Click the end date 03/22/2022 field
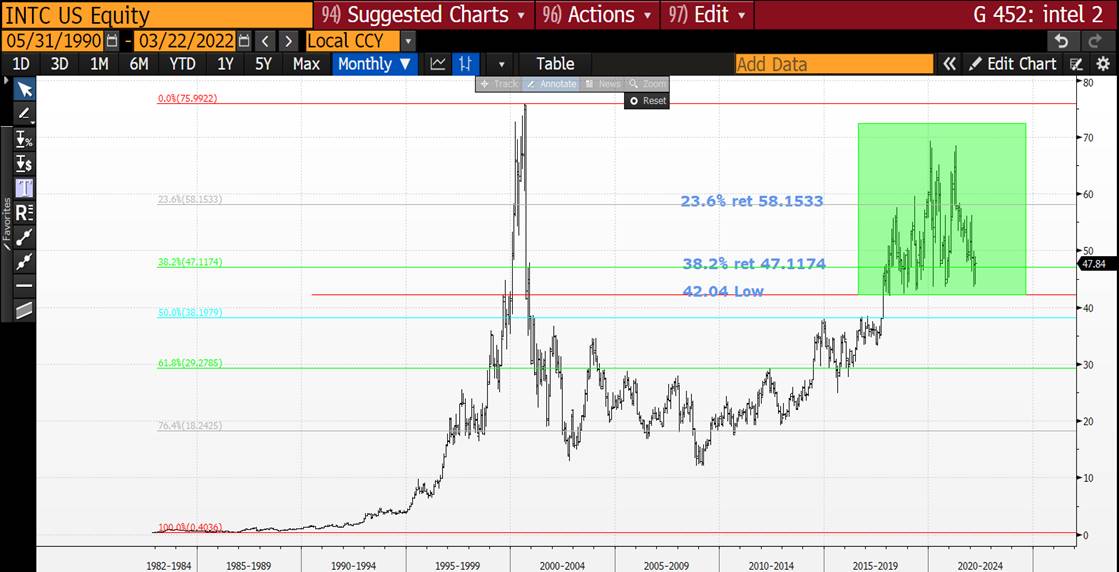The image size is (1119, 572). 186,41
